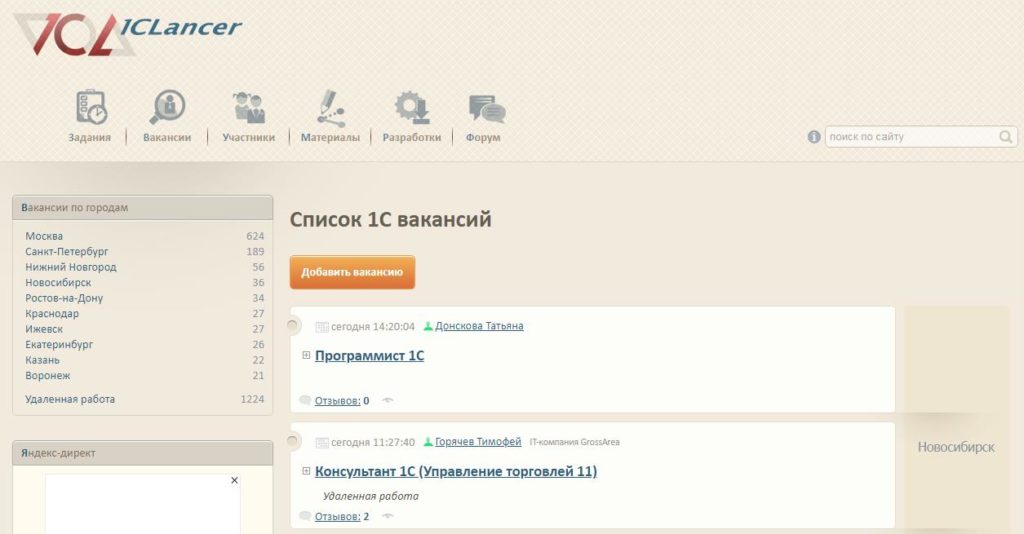The width and height of the screenshot is (1024, 534).
Task: Open Отзывов link with 2 replies
Action: 338,516
